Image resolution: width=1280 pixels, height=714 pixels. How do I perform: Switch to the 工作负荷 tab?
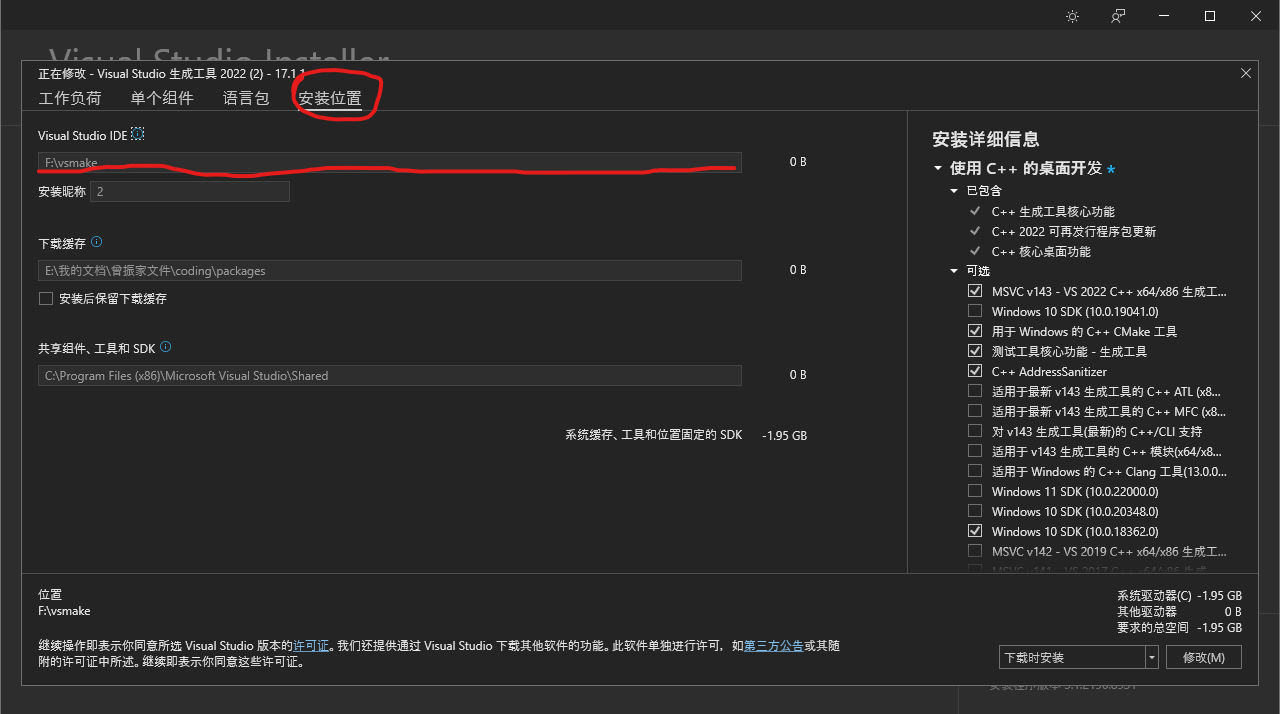pos(70,98)
